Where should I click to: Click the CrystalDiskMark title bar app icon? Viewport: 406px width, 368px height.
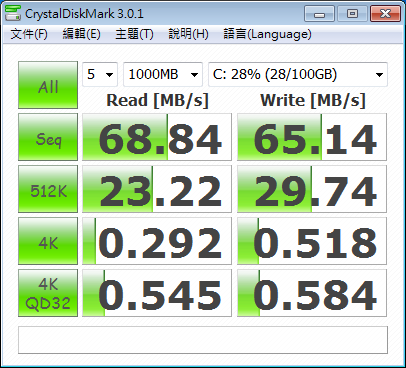[13, 13]
